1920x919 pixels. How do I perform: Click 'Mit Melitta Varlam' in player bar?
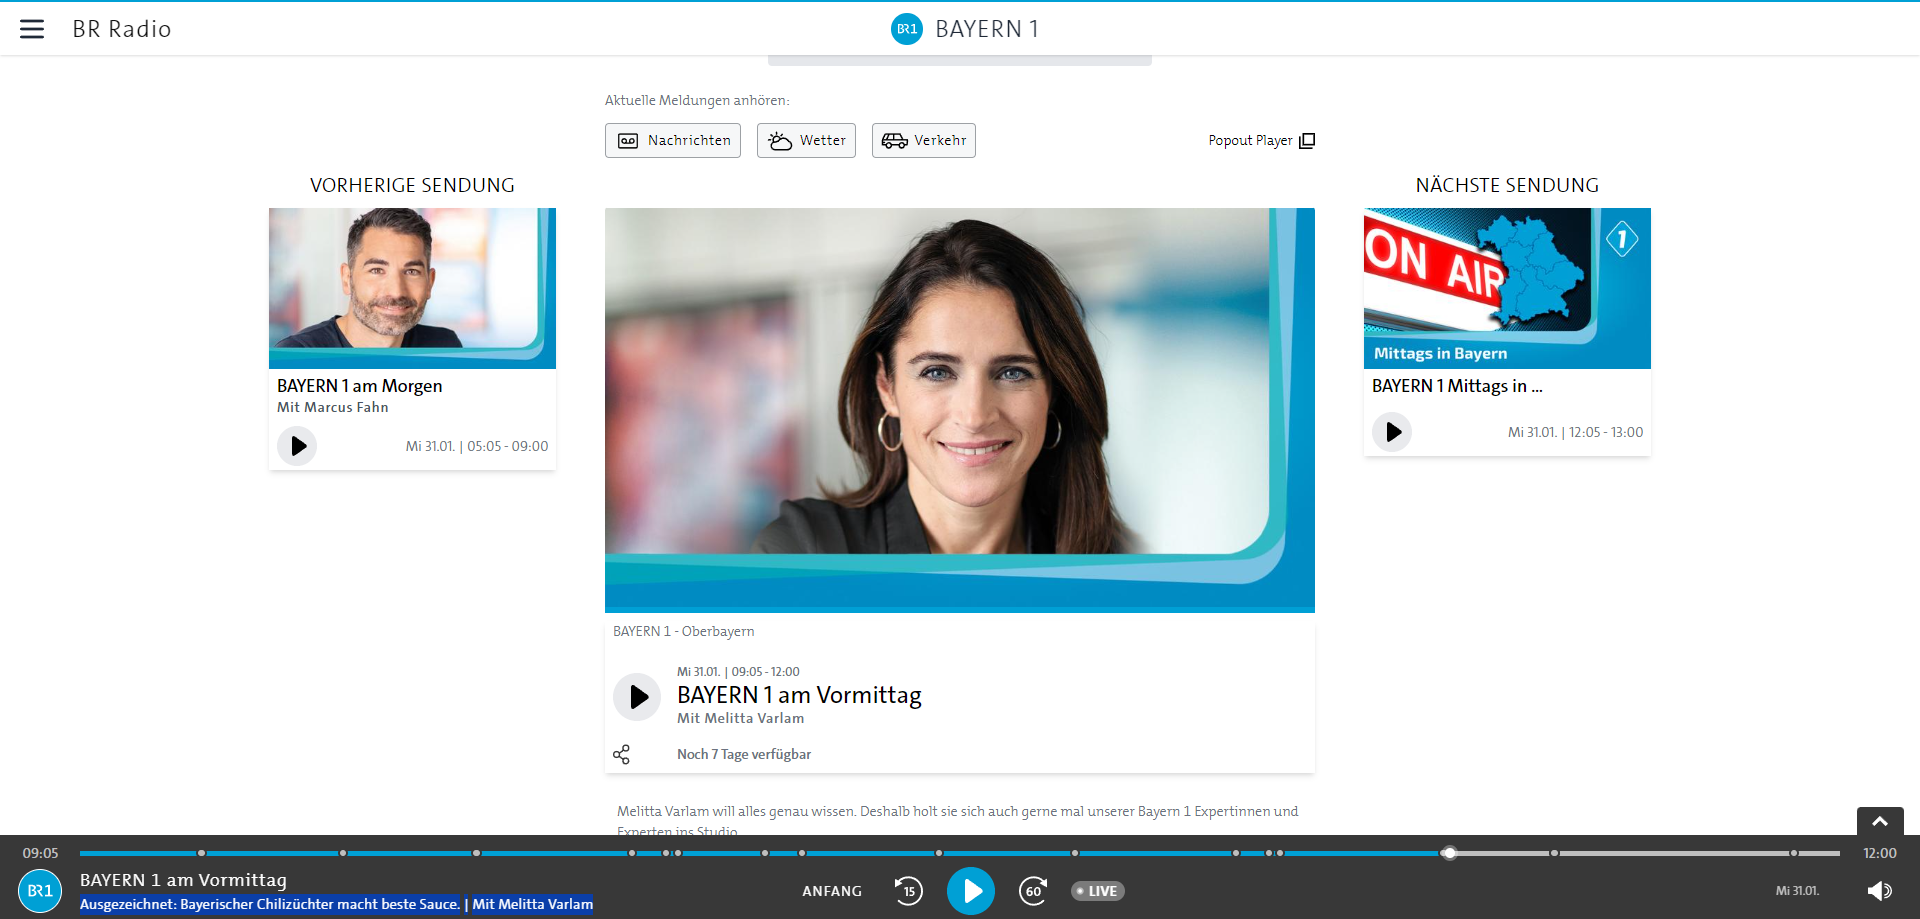click(x=533, y=904)
